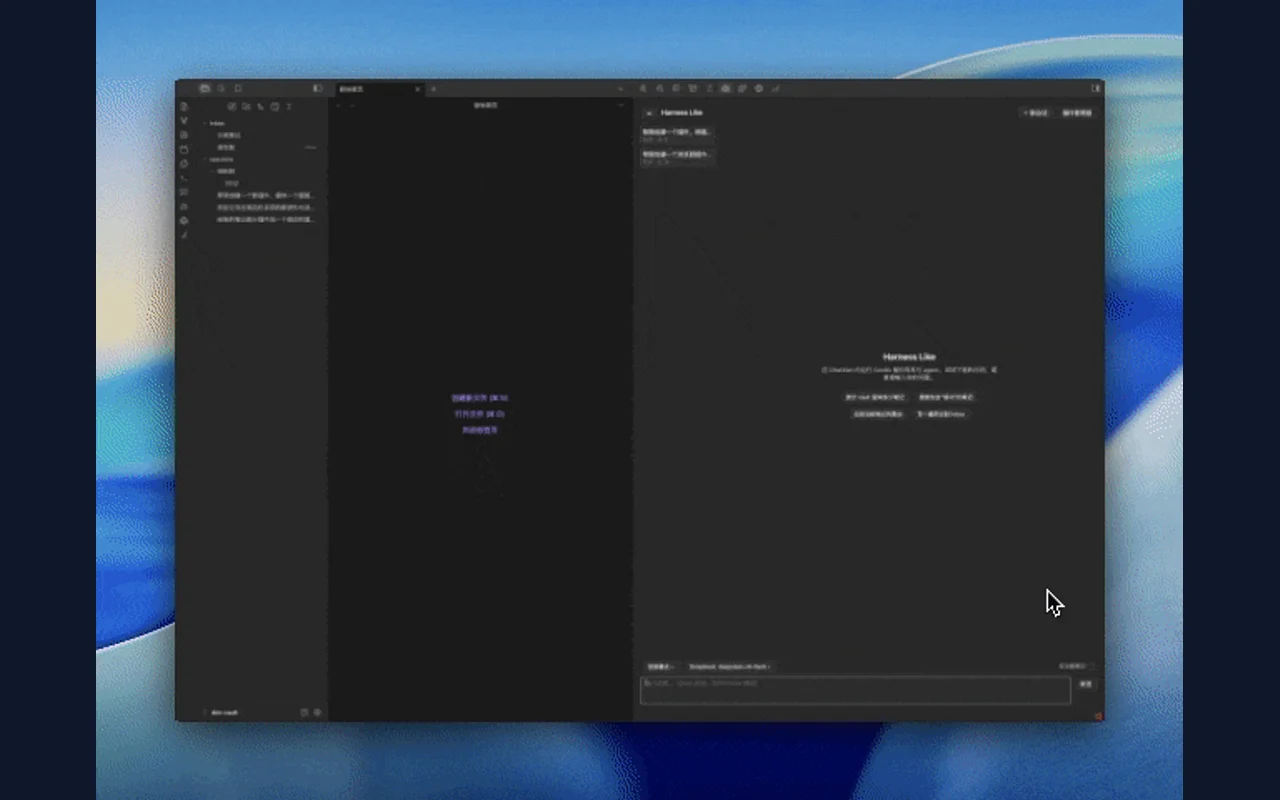The width and height of the screenshot is (1280, 800).
Task: Open help from the sidebar bottom
Action: tap(305, 713)
